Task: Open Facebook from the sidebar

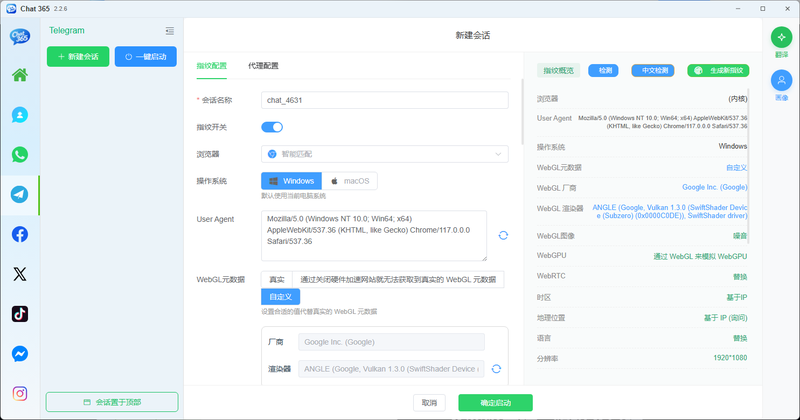Action: [x=20, y=234]
